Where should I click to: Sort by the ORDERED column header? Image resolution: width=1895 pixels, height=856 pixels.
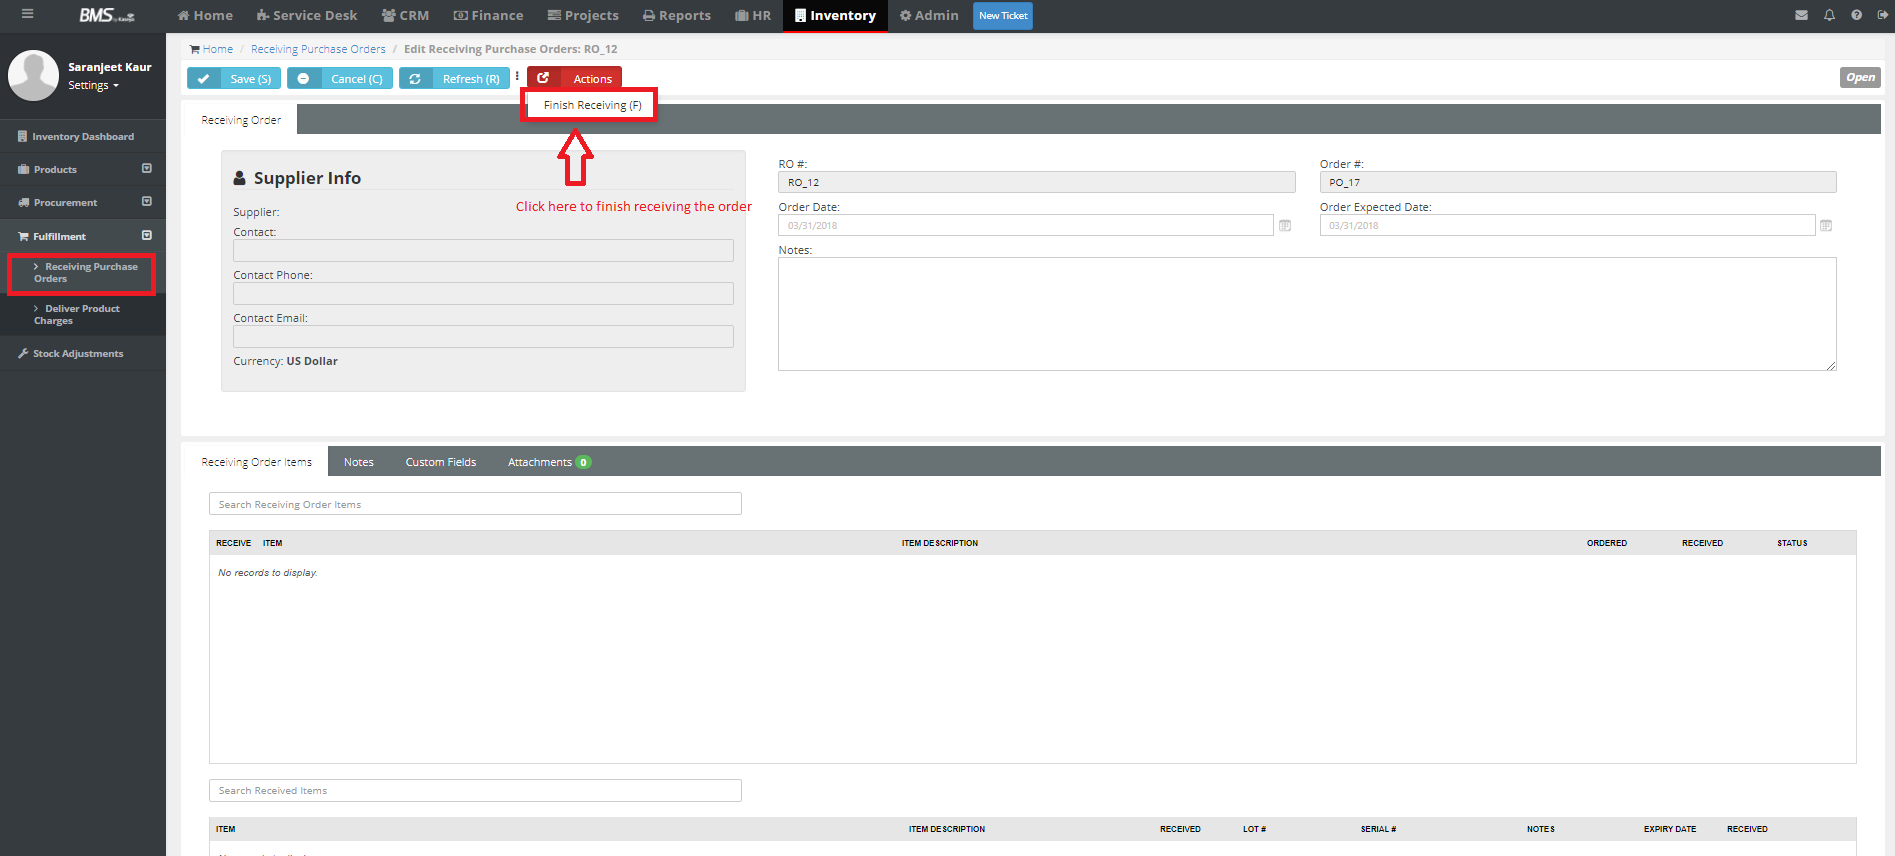[1606, 543]
